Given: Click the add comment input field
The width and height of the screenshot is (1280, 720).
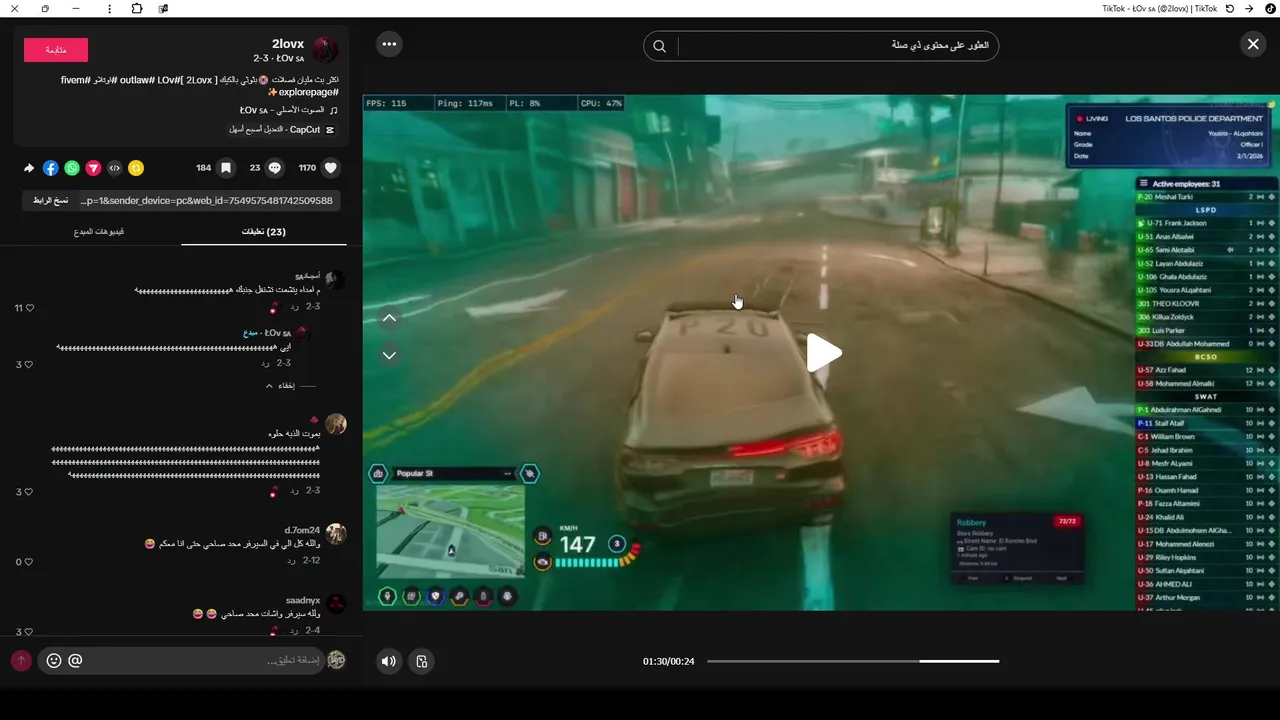Looking at the screenshot, I should (181, 661).
